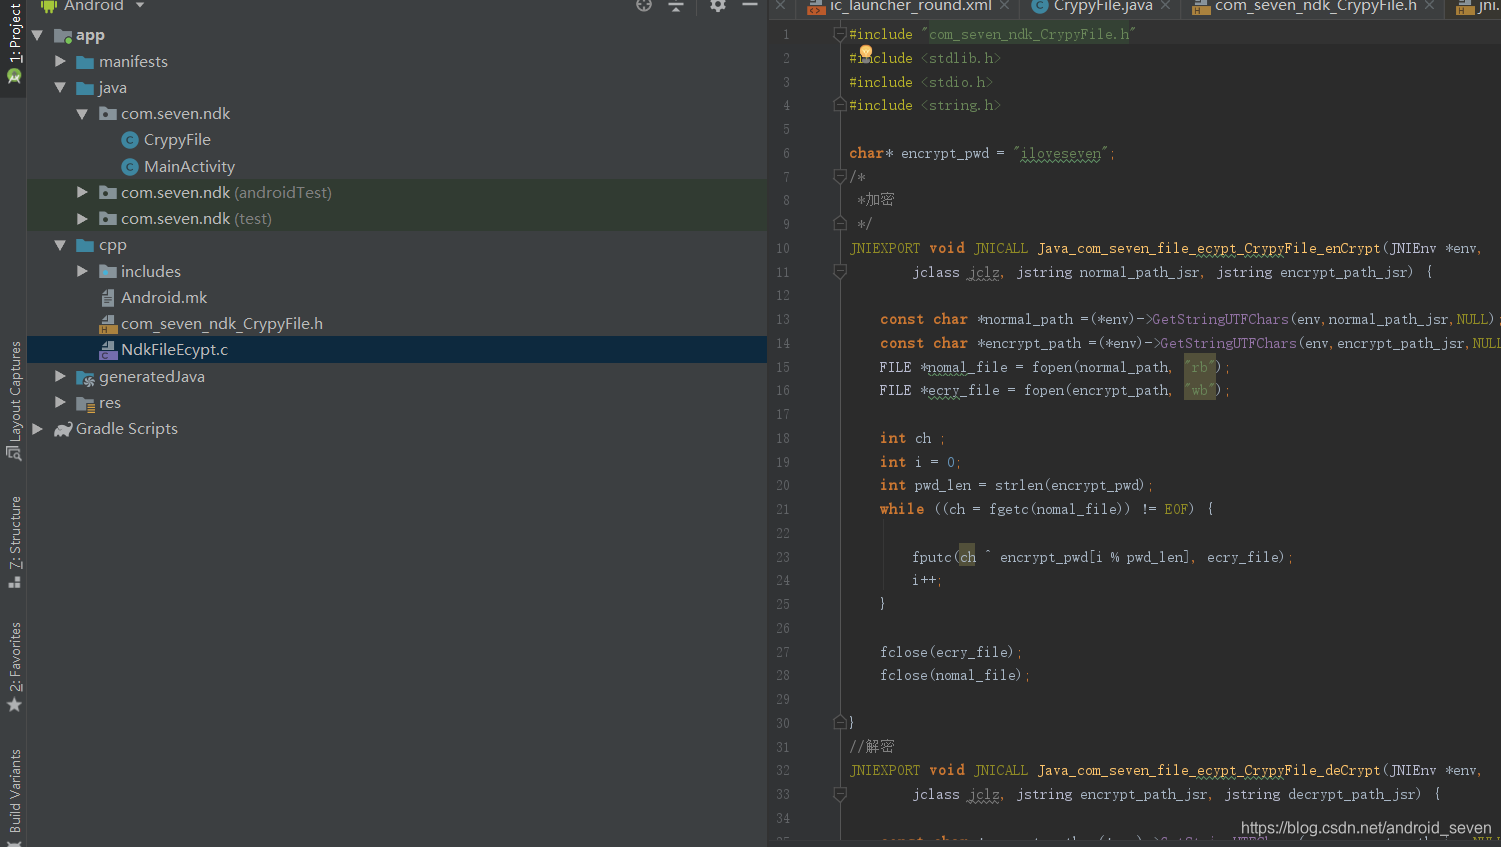Fold the include block at line 1

pyautogui.click(x=840, y=34)
